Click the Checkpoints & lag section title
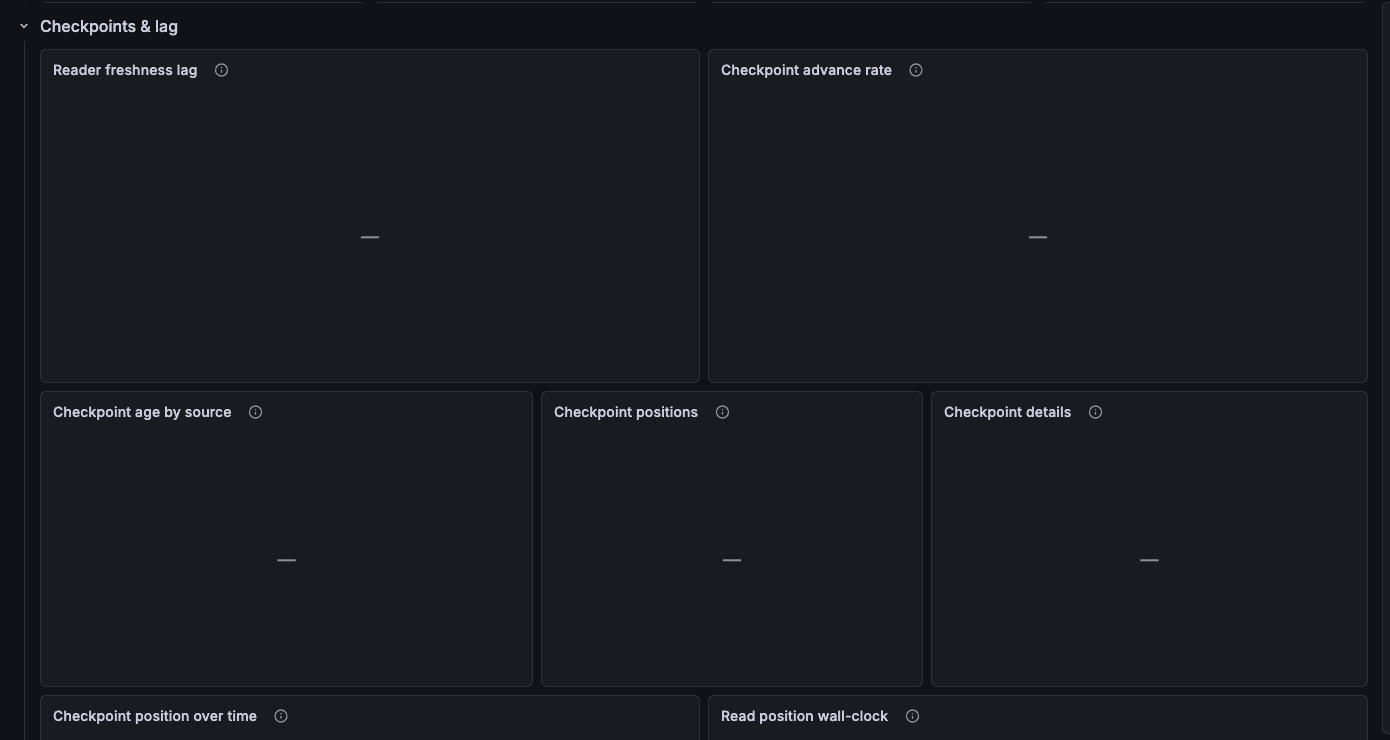The width and height of the screenshot is (1390, 740). click(109, 27)
